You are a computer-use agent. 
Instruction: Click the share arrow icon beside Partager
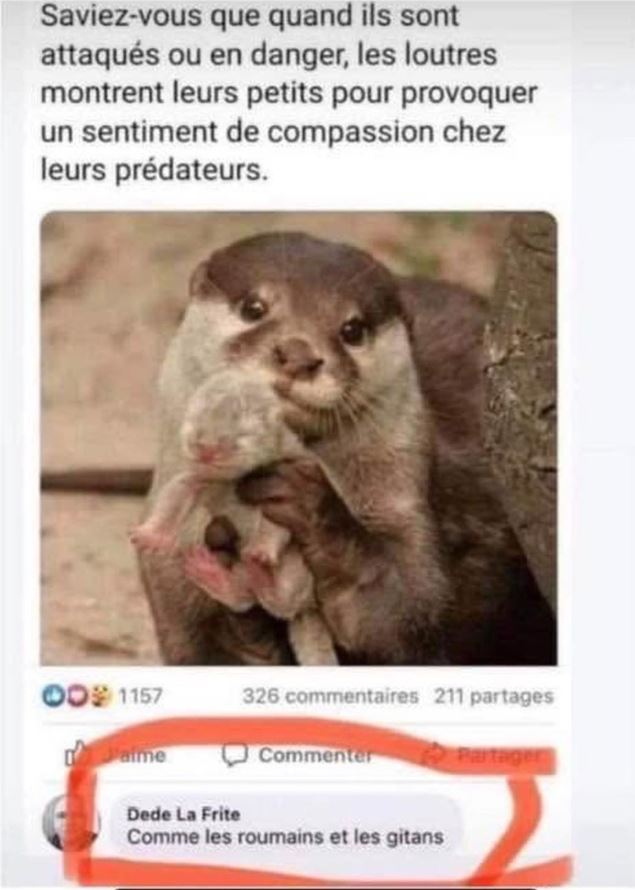[x=435, y=754]
